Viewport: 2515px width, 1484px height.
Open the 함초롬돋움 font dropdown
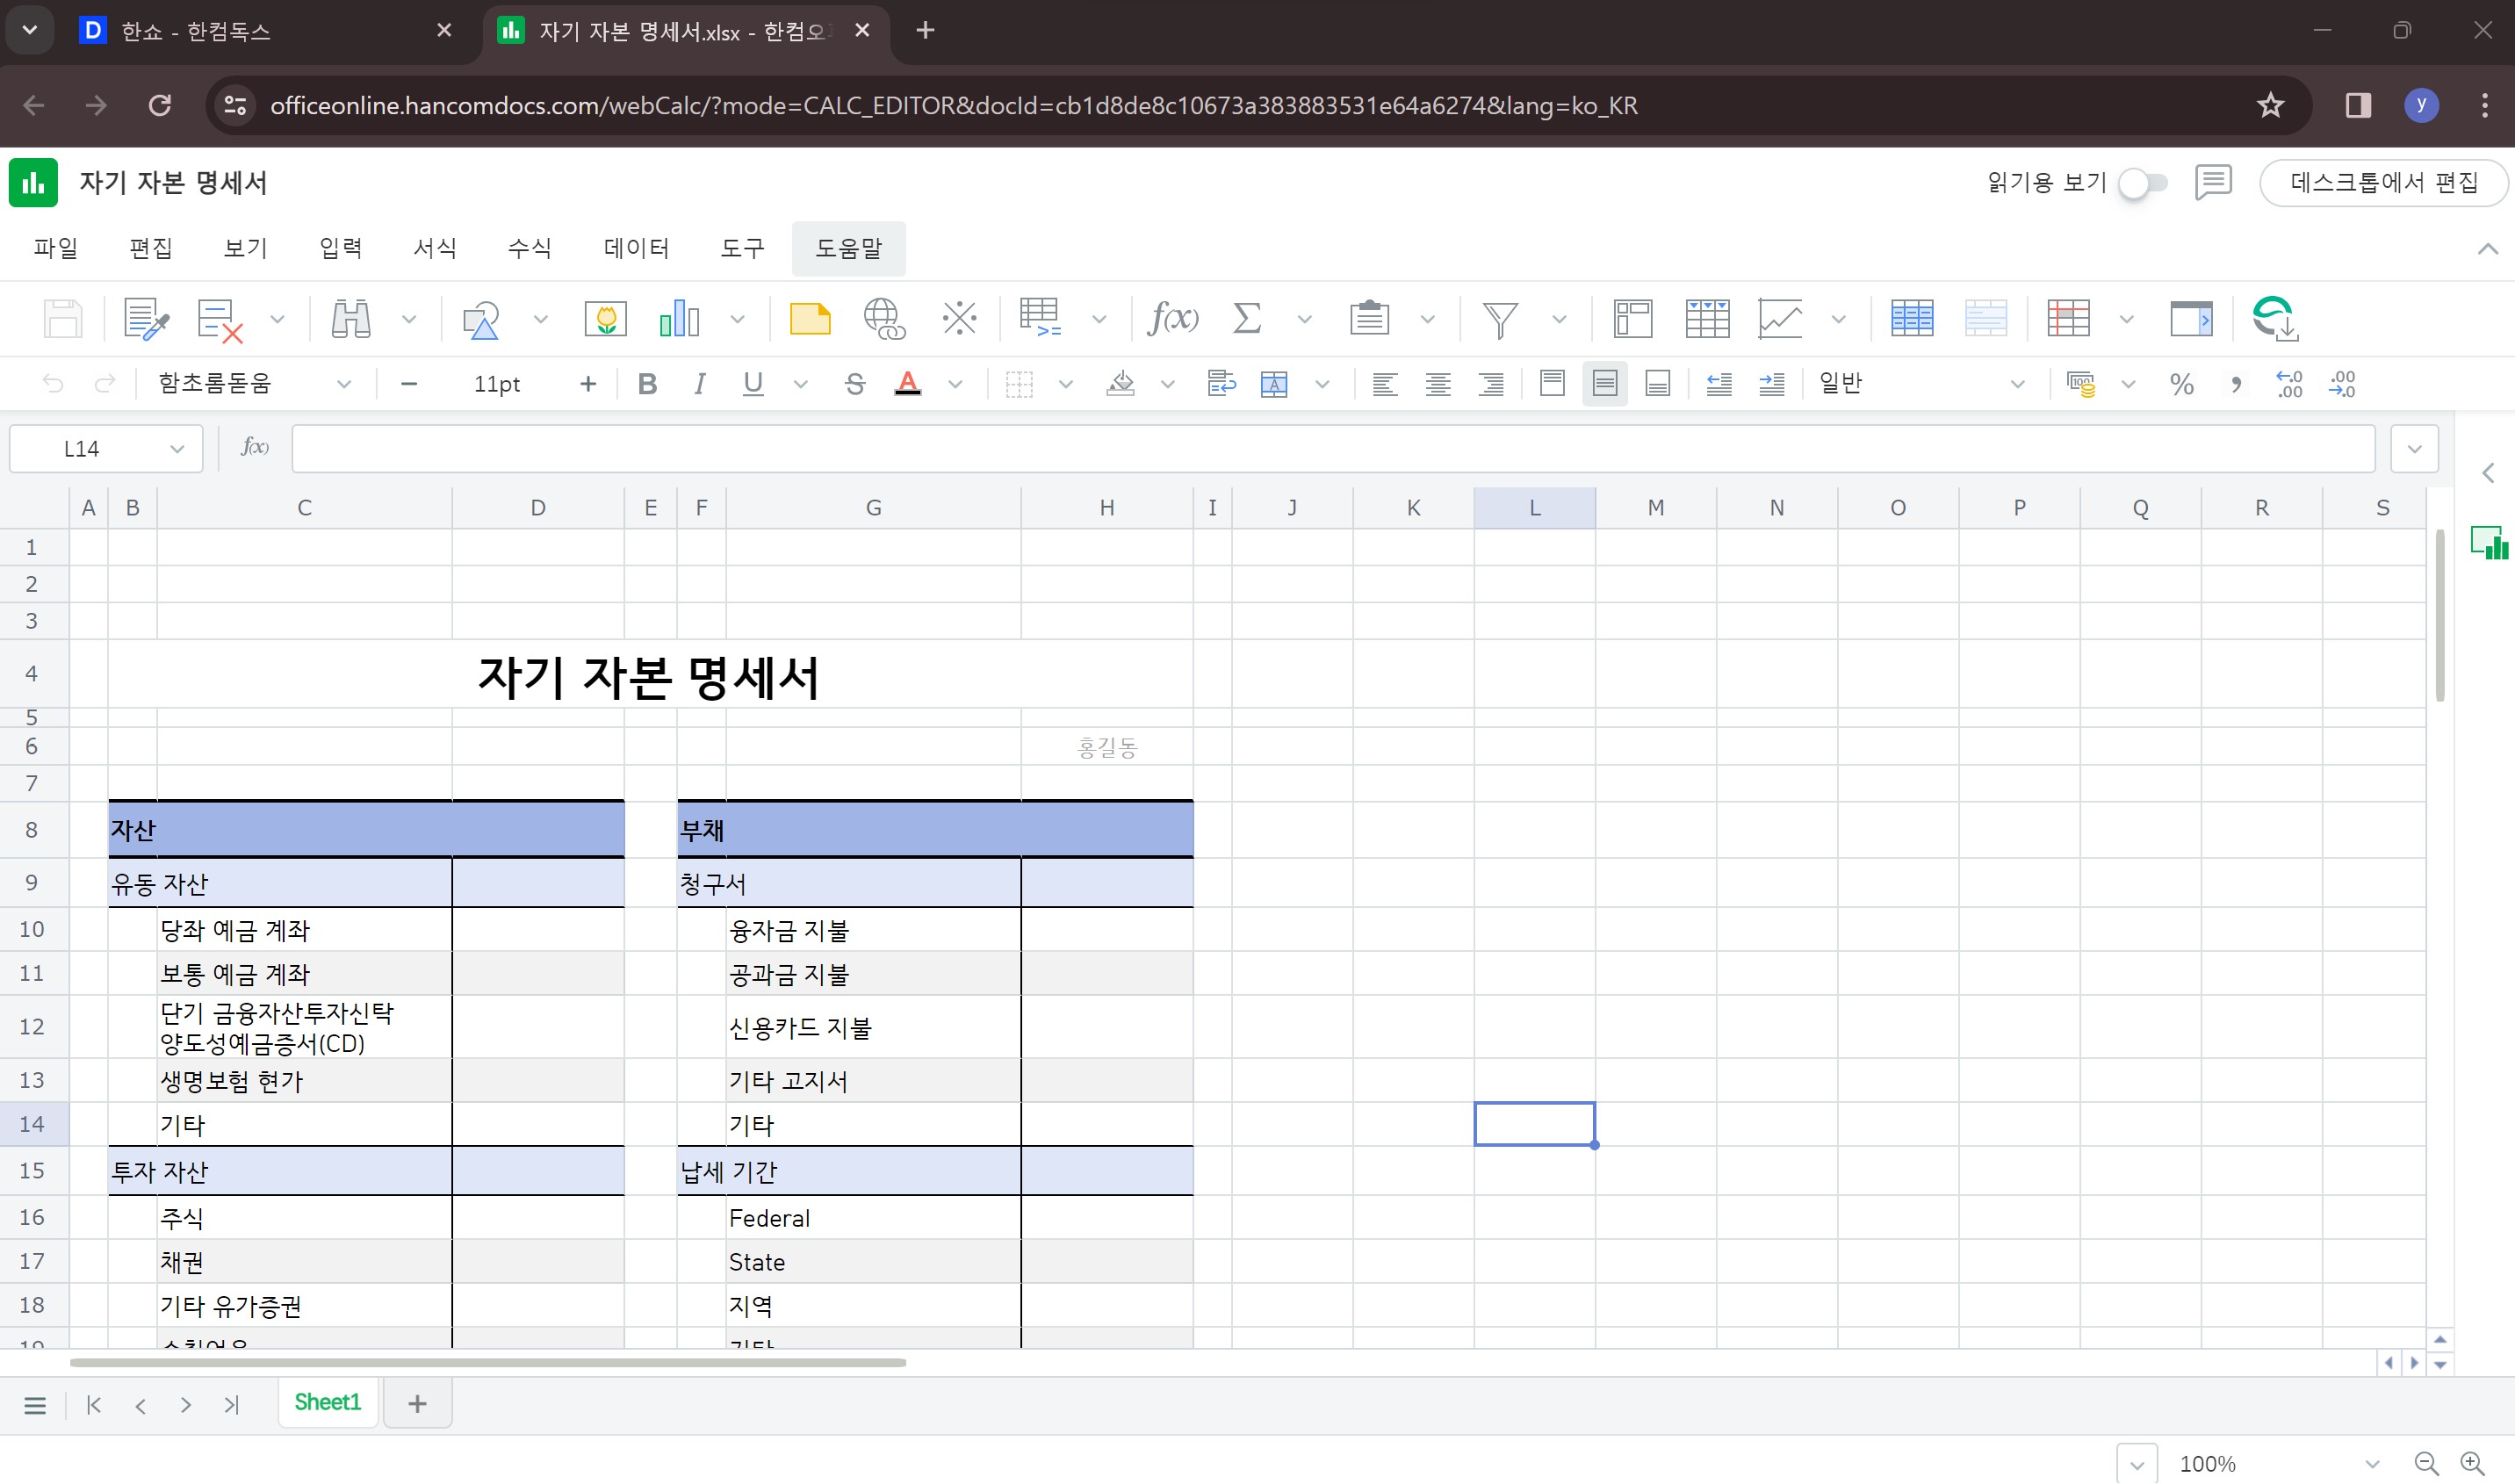click(343, 384)
